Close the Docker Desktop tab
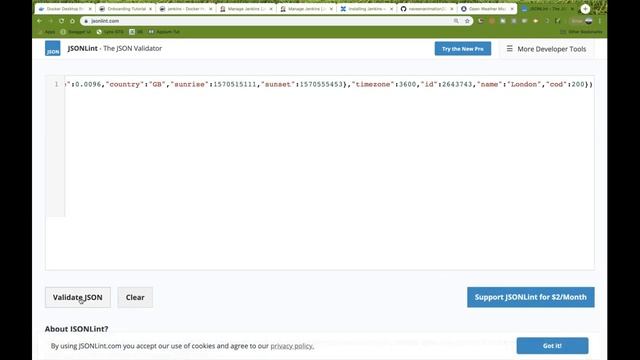The width and height of the screenshot is (640, 360). (x=90, y=9)
